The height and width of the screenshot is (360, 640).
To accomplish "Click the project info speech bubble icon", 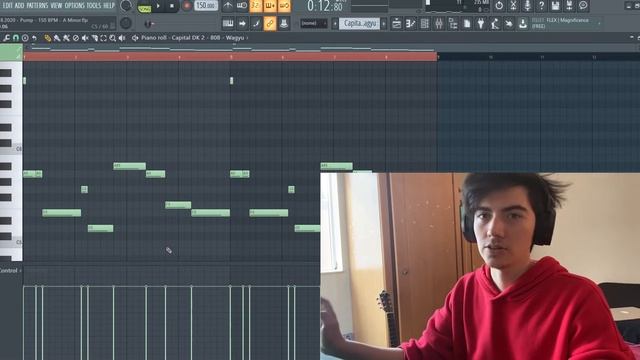I will tap(583, 6).
